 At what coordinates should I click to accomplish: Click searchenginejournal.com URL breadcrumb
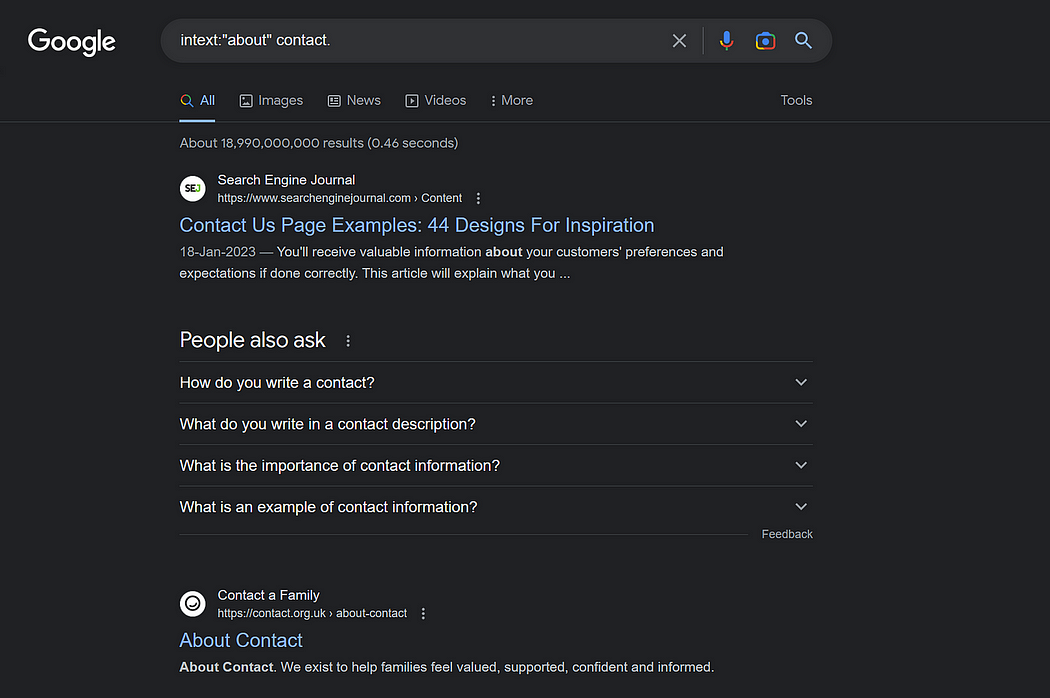340,198
